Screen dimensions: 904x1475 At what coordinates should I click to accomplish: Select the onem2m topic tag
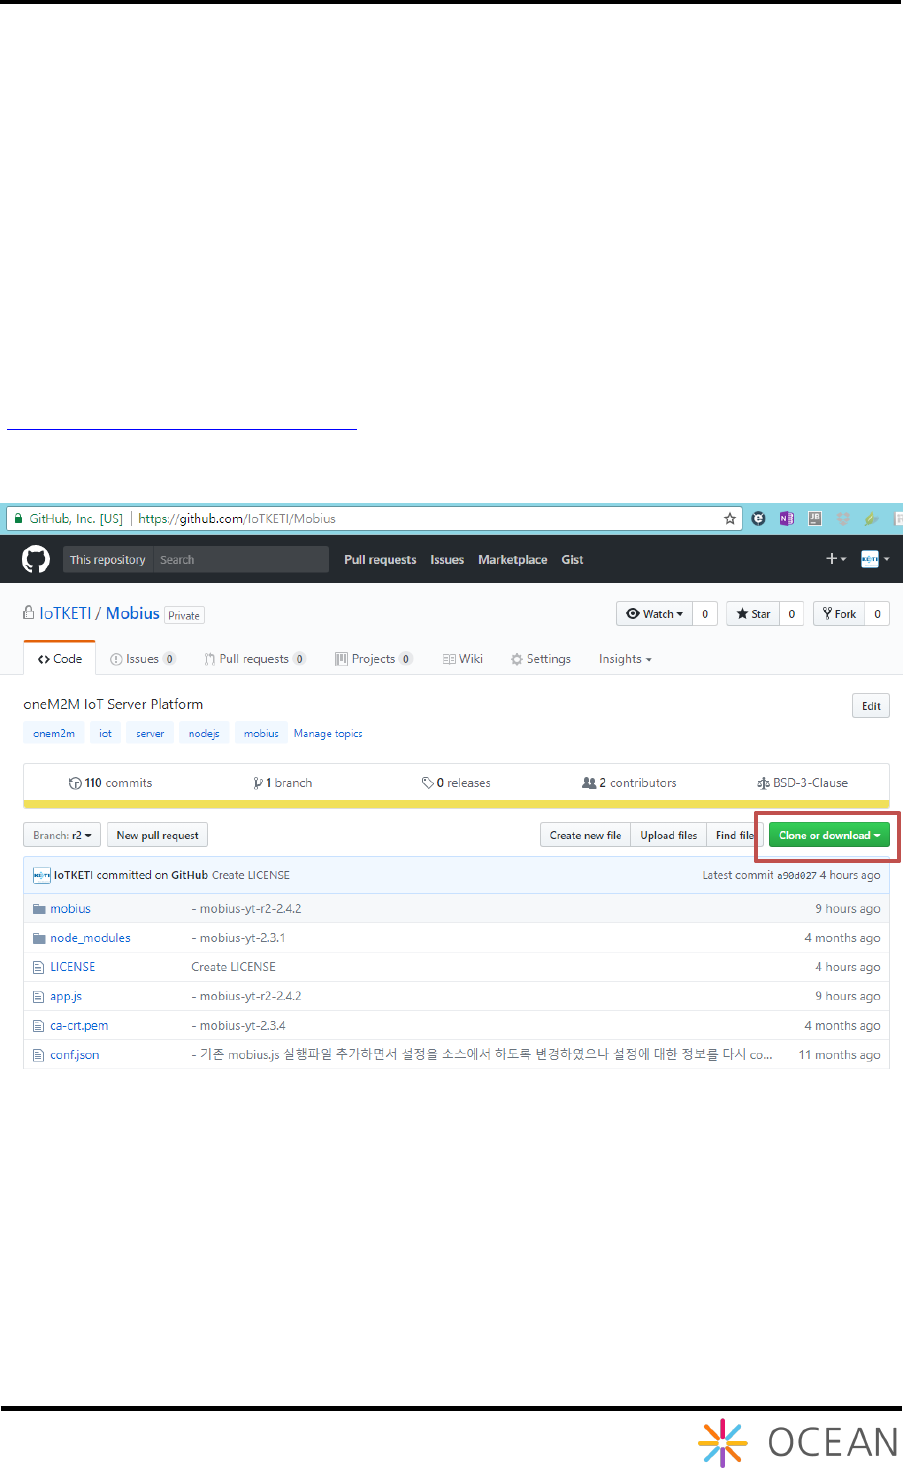coord(54,733)
